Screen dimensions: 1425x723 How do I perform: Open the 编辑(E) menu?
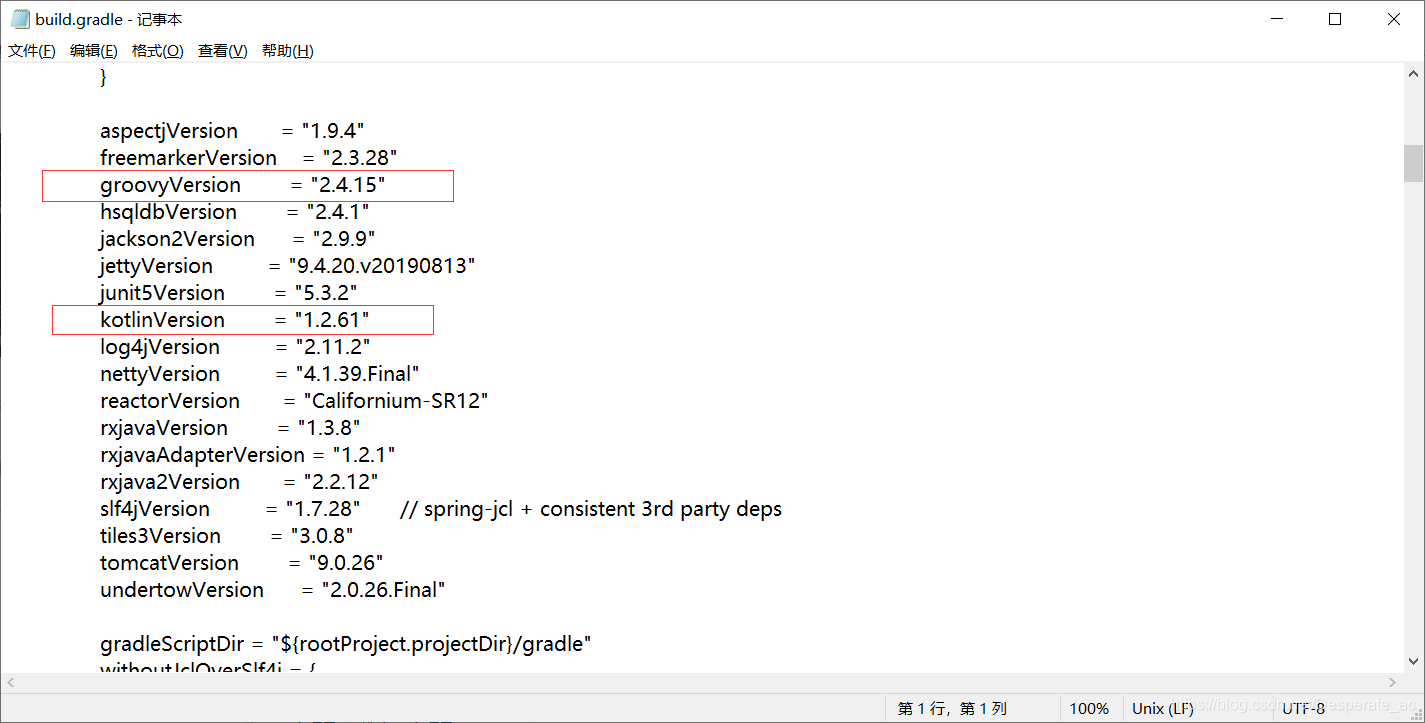pos(94,51)
